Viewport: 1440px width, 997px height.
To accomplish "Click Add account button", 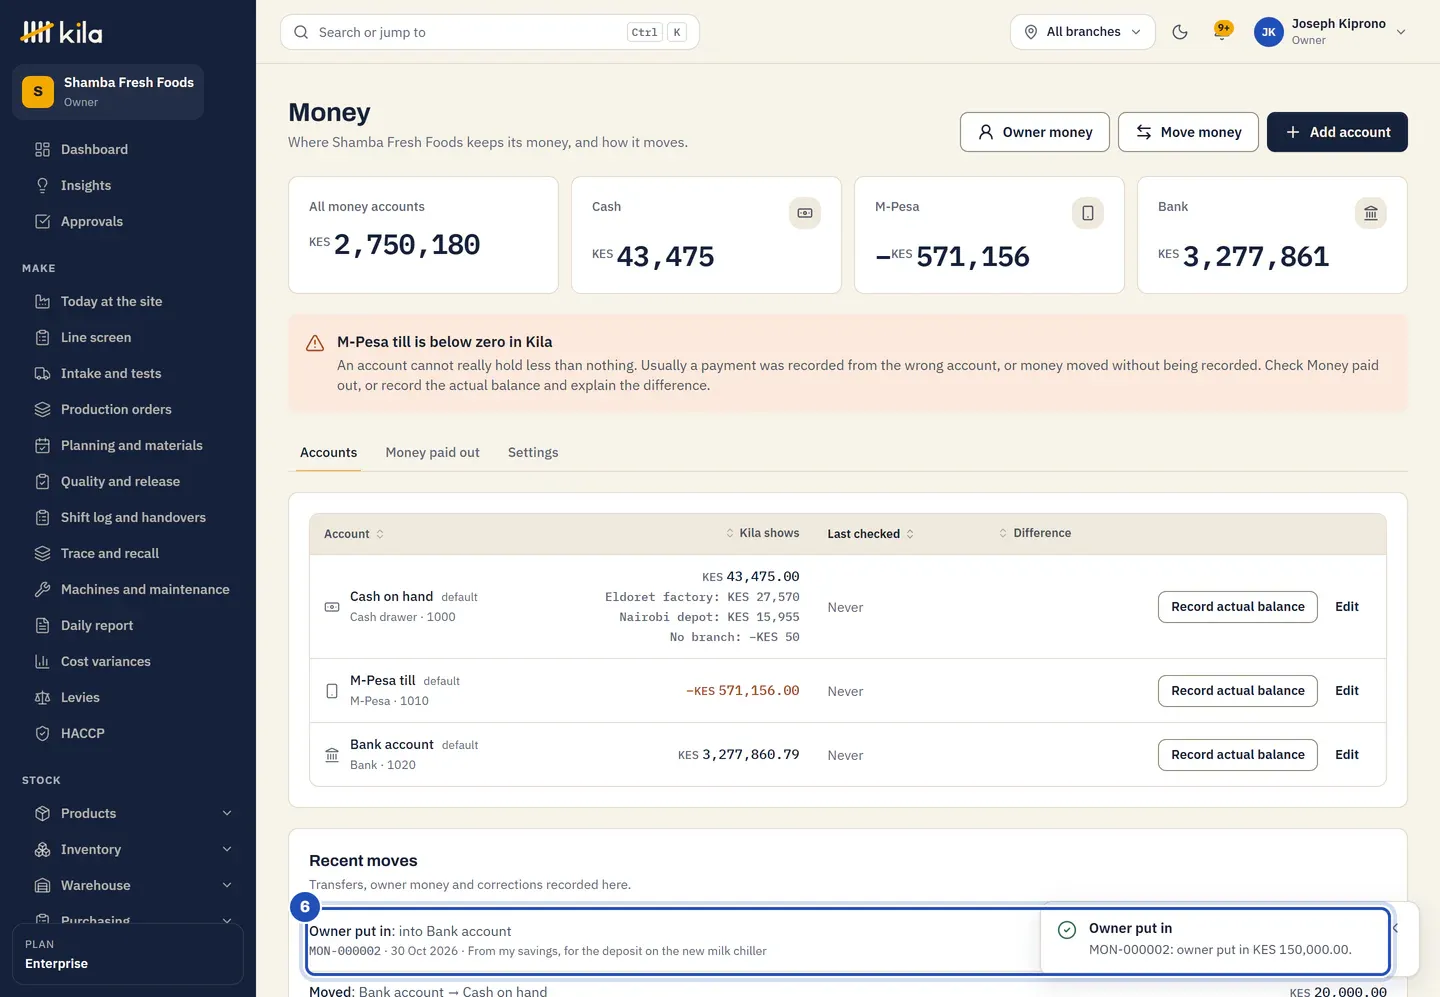I will pyautogui.click(x=1337, y=132).
